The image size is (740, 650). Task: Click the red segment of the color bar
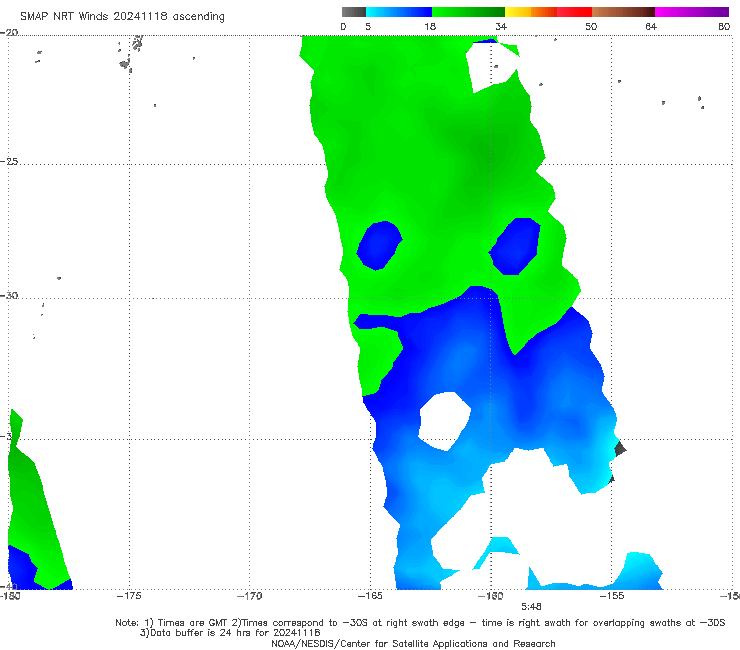click(574, 12)
